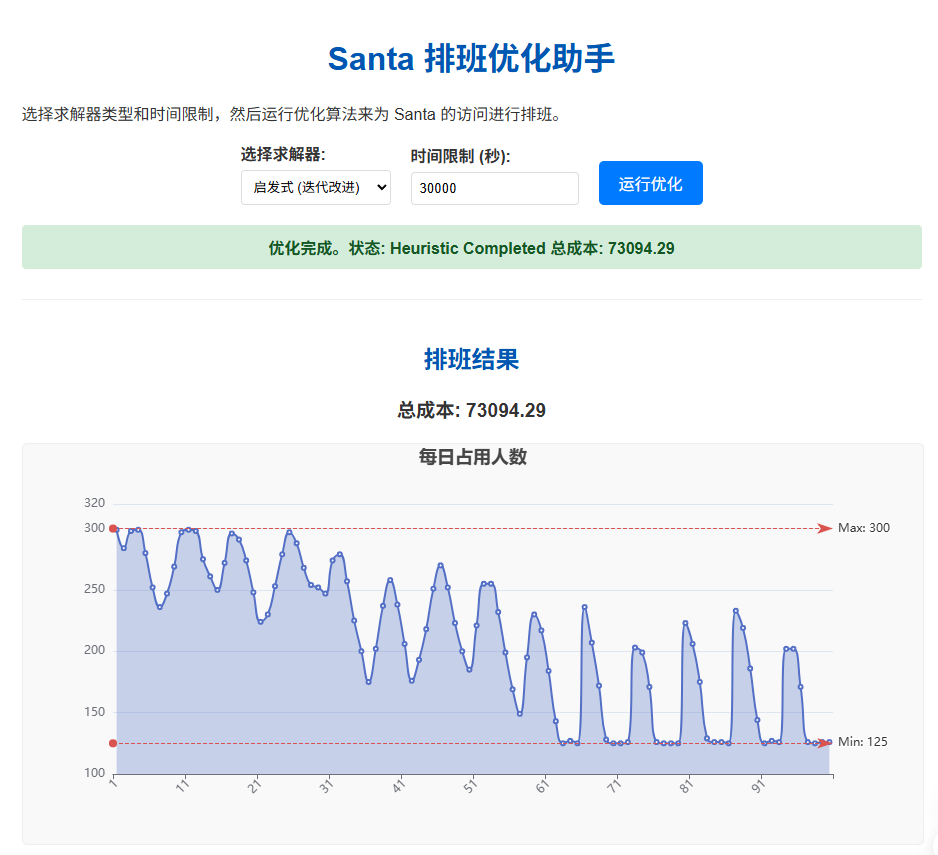Click the 运行优化 button
Image resolution: width=938 pixels, height=855 pixels.
tap(651, 183)
